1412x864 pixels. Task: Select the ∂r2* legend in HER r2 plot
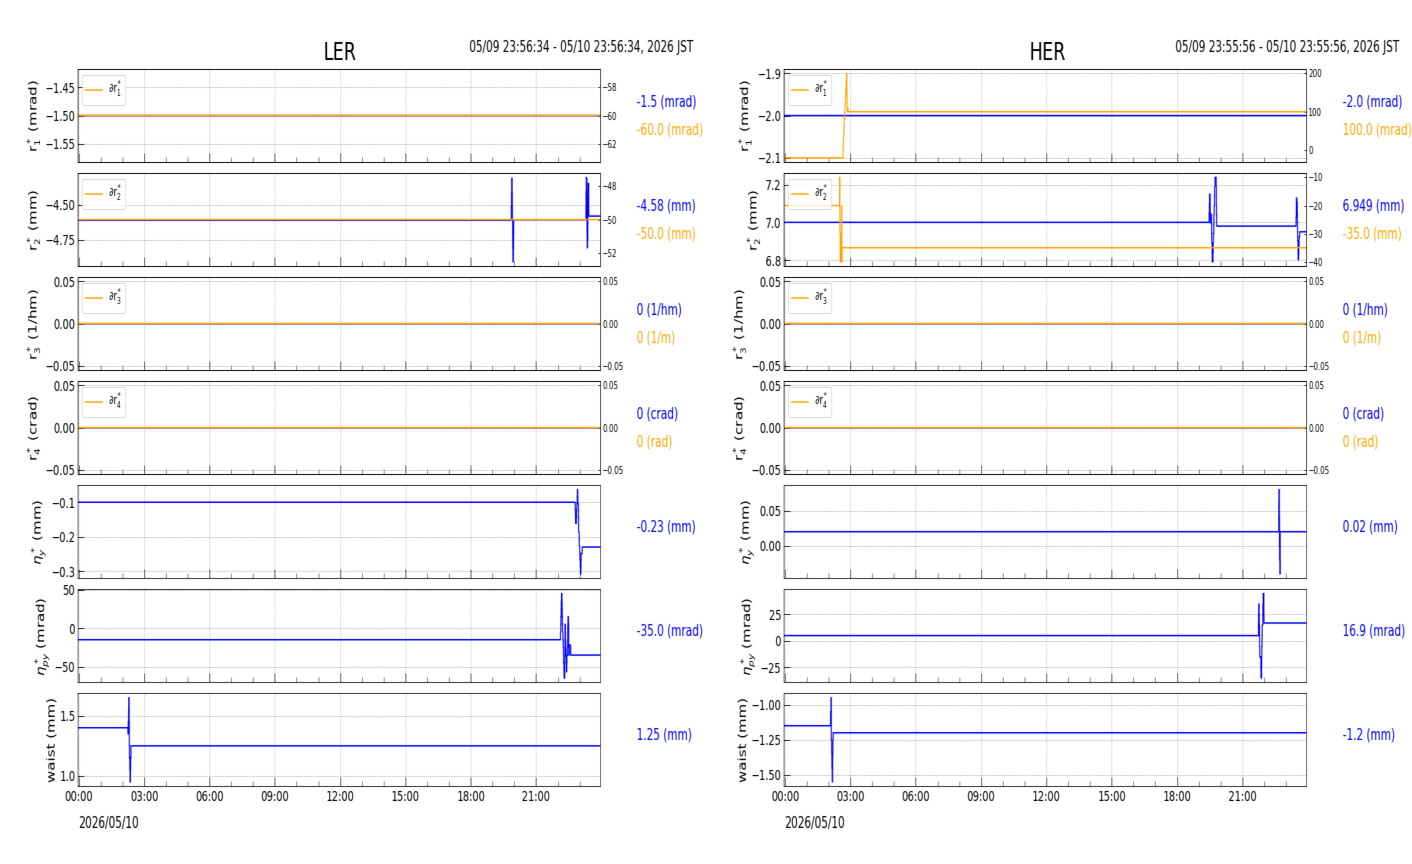pyautogui.click(x=809, y=193)
